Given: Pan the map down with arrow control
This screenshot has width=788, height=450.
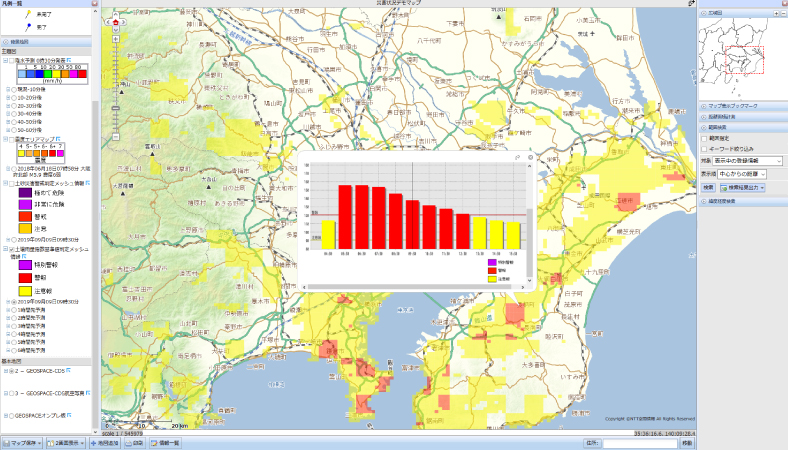Looking at the screenshot, I should pyautogui.click(x=116, y=30).
